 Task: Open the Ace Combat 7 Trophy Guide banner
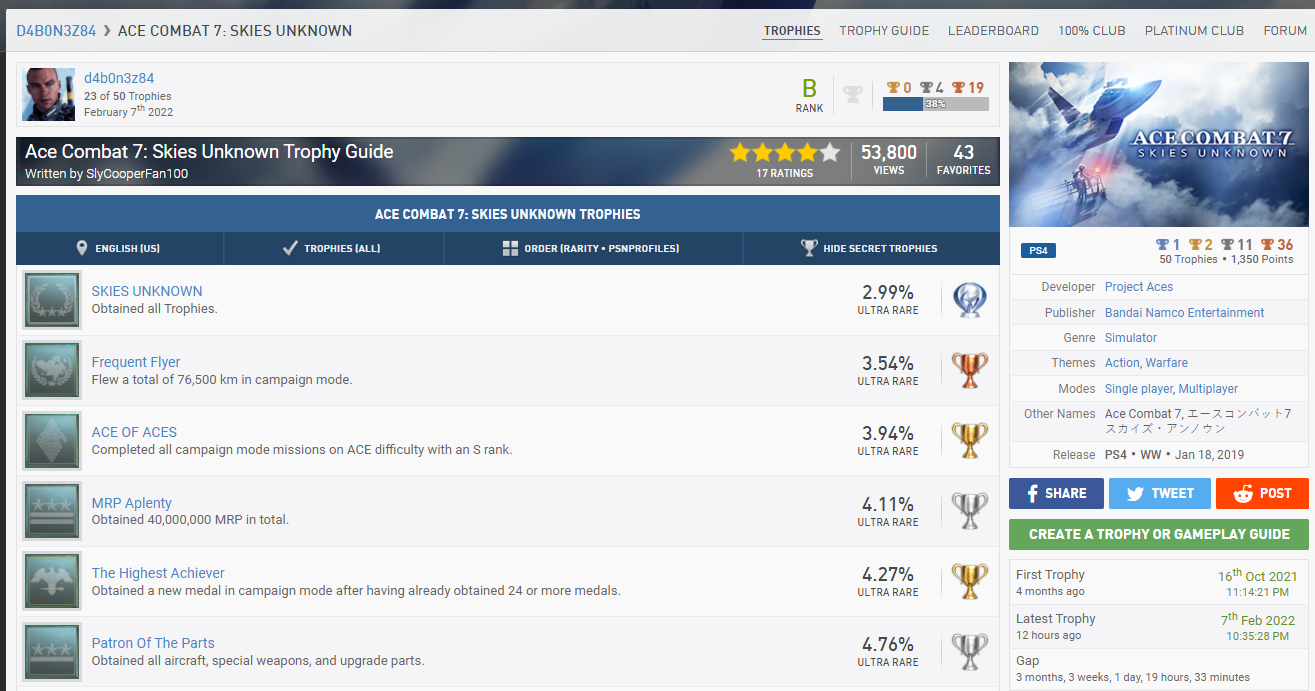(x=508, y=161)
